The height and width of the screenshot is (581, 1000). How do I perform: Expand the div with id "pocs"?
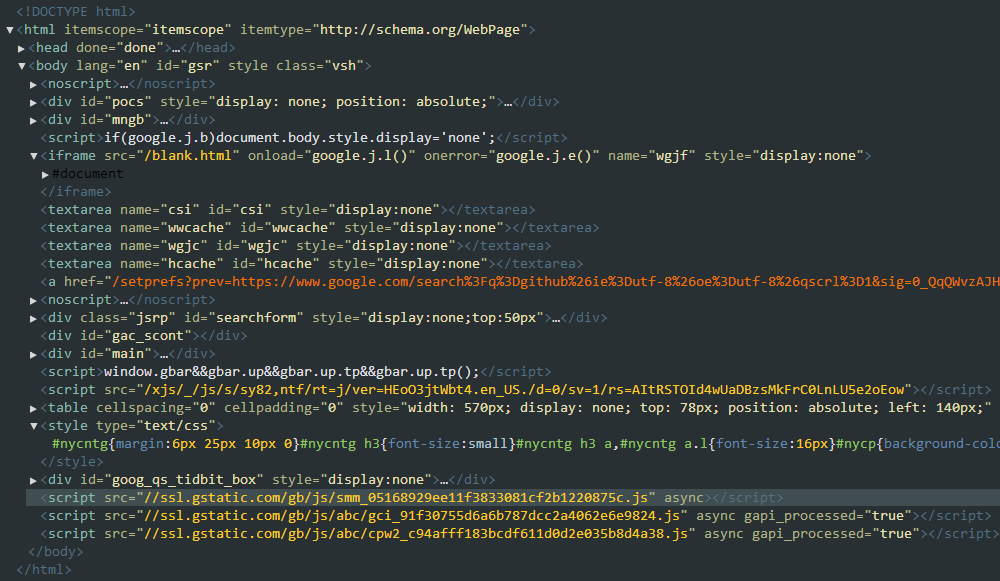33,101
